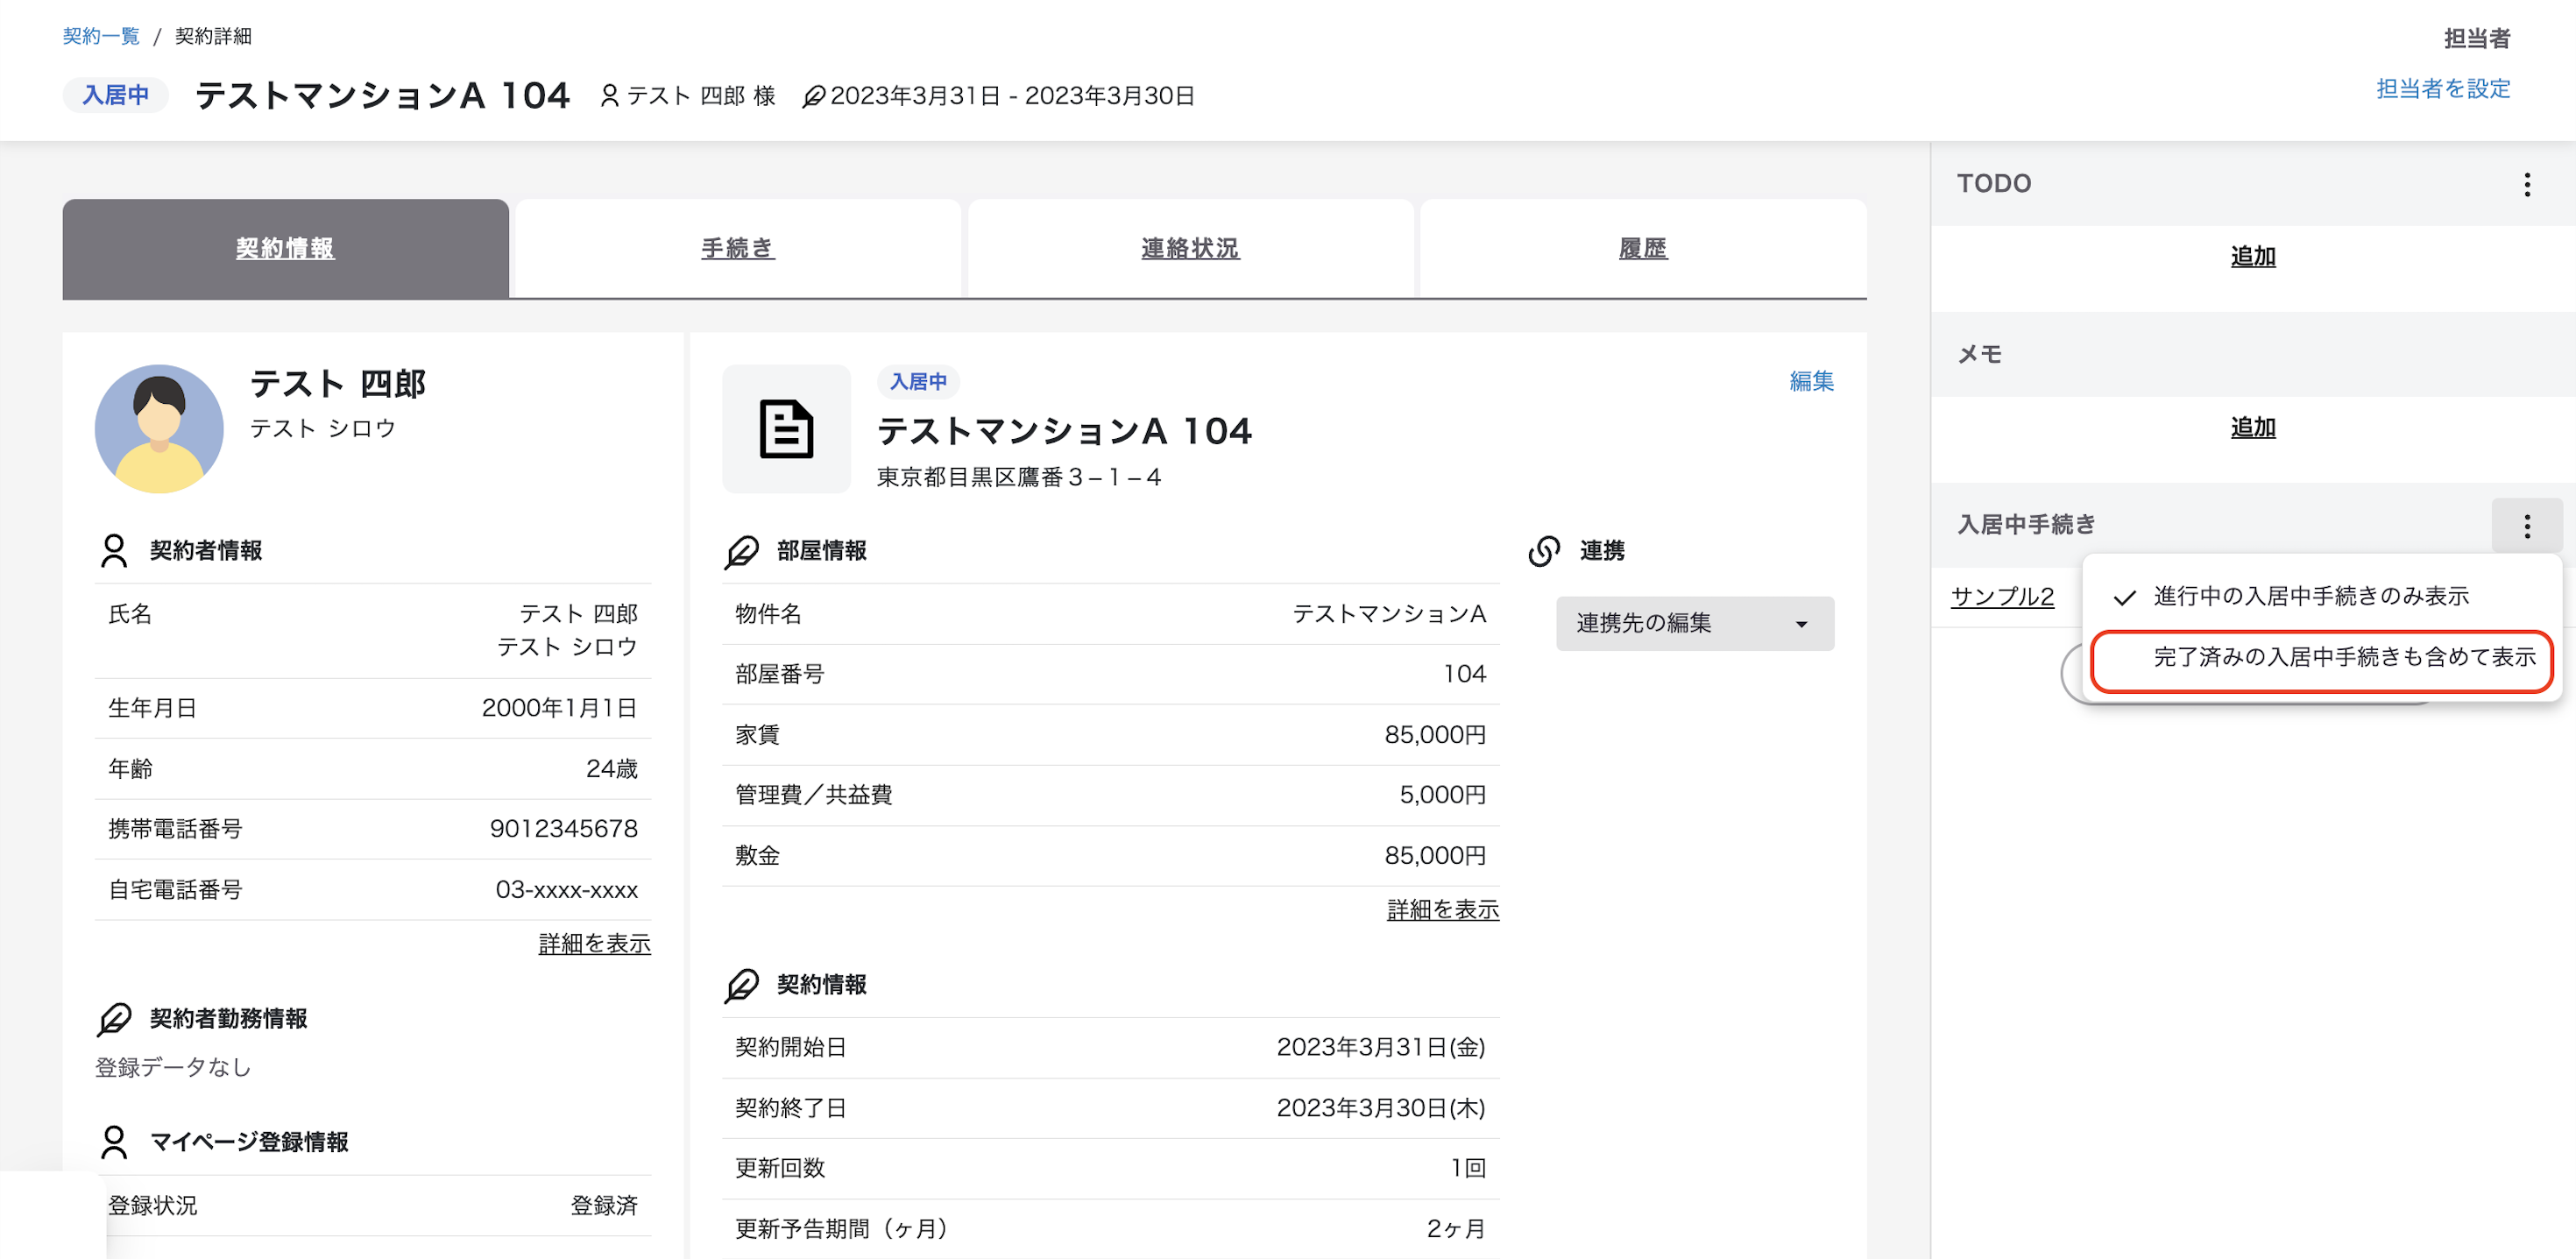Click the phone number 9012345678

click(563, 829)
